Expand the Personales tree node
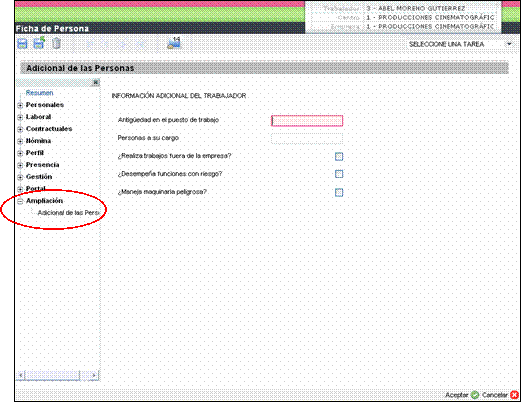This screenshot has height=402, width=521. [x=20, y=105]
